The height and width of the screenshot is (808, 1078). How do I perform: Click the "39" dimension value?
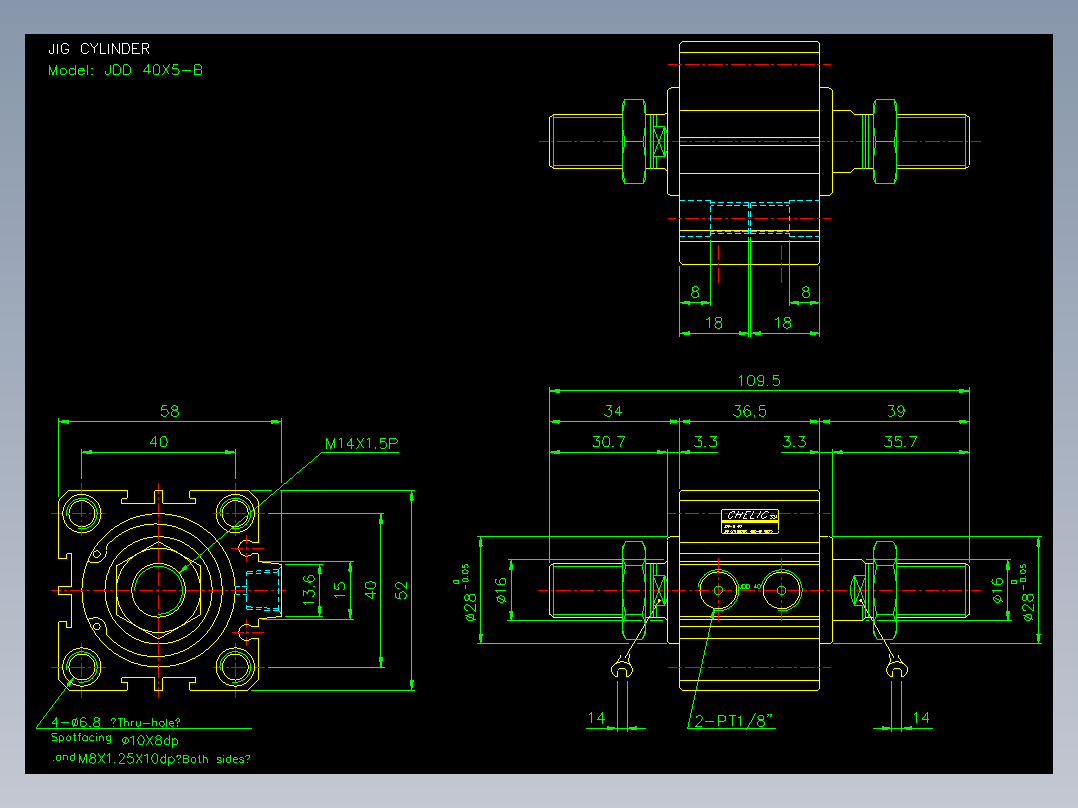click(896, 411)
